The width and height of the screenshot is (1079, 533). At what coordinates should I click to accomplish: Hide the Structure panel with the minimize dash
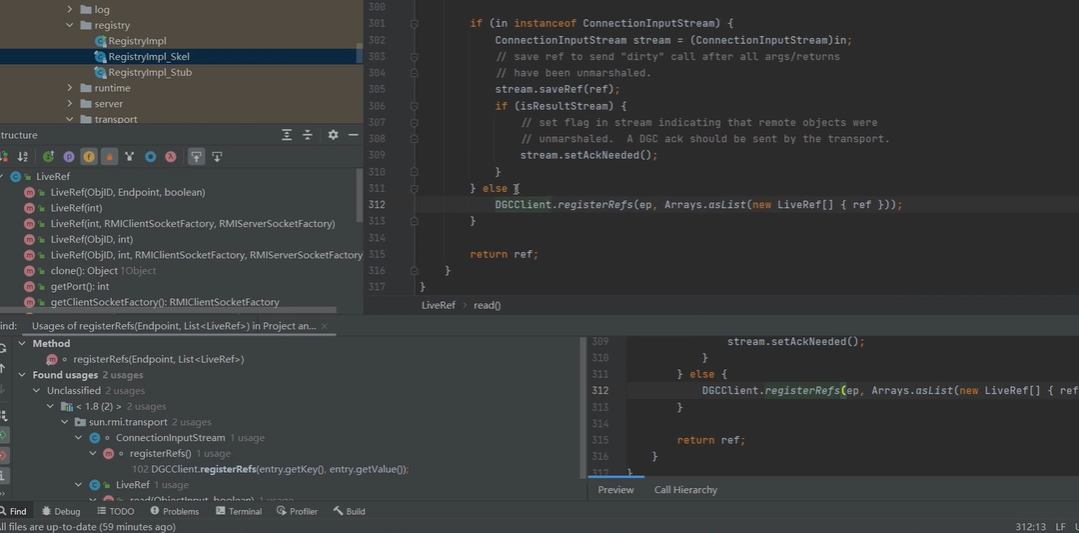pos(353,135)
